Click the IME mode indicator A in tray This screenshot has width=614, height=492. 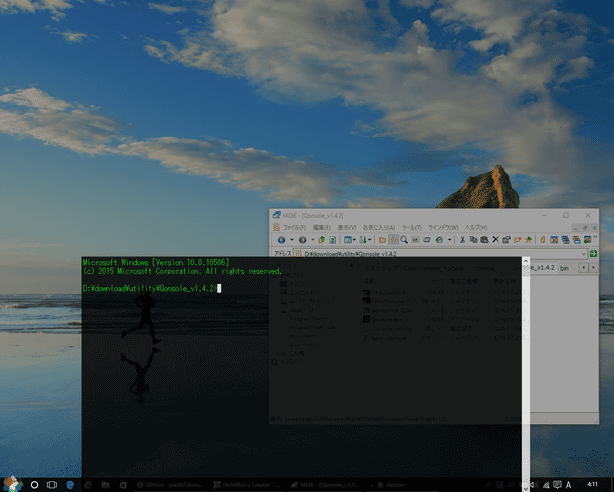[569, 485]
